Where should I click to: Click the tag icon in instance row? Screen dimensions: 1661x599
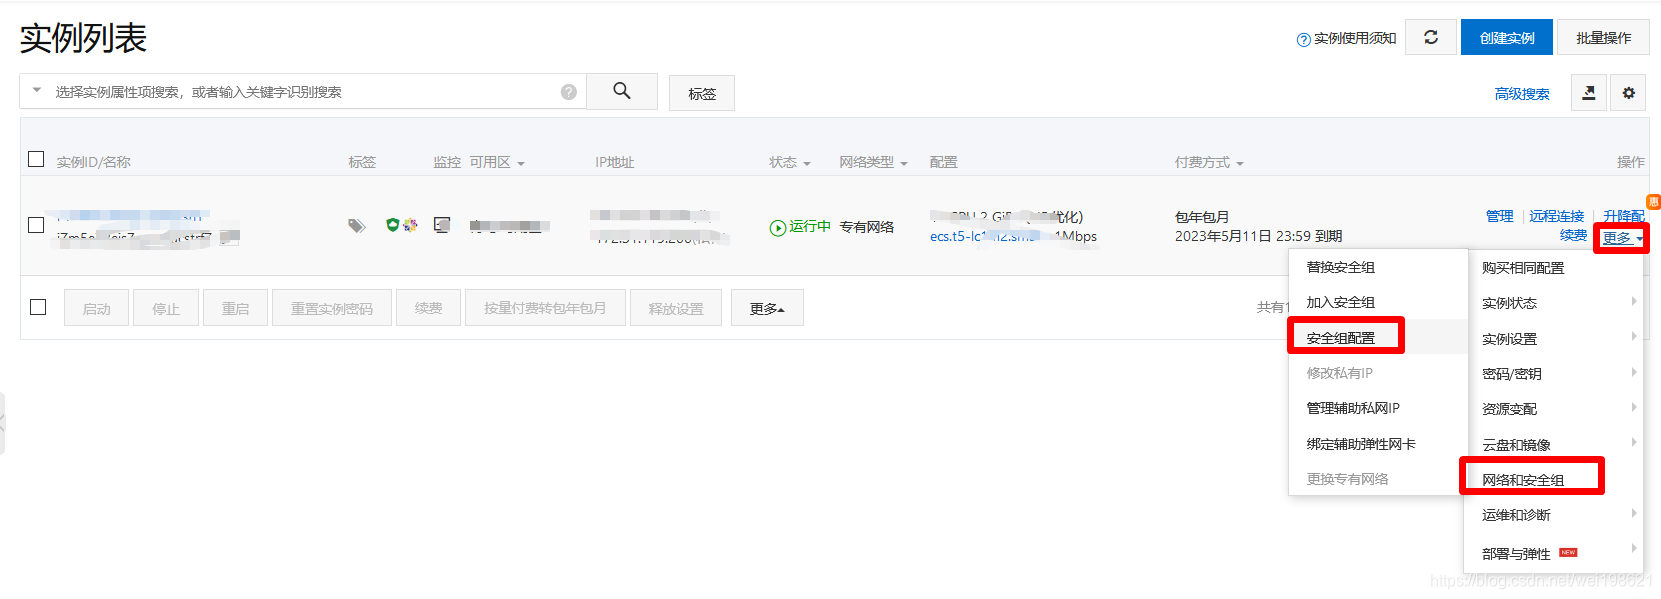356,226
